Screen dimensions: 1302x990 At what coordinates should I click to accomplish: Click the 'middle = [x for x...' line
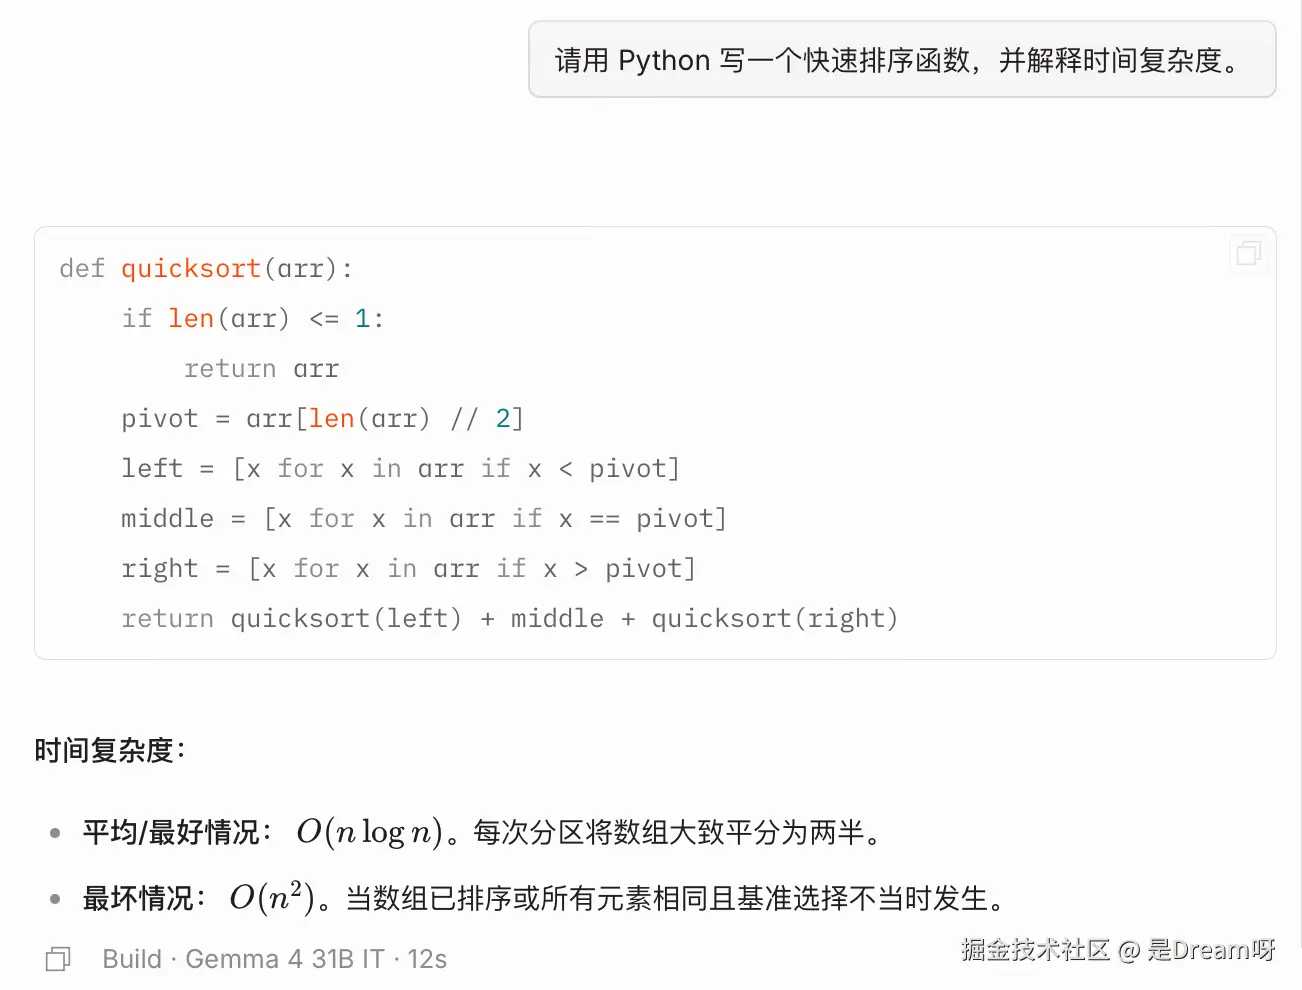click(x=424, y=519)
